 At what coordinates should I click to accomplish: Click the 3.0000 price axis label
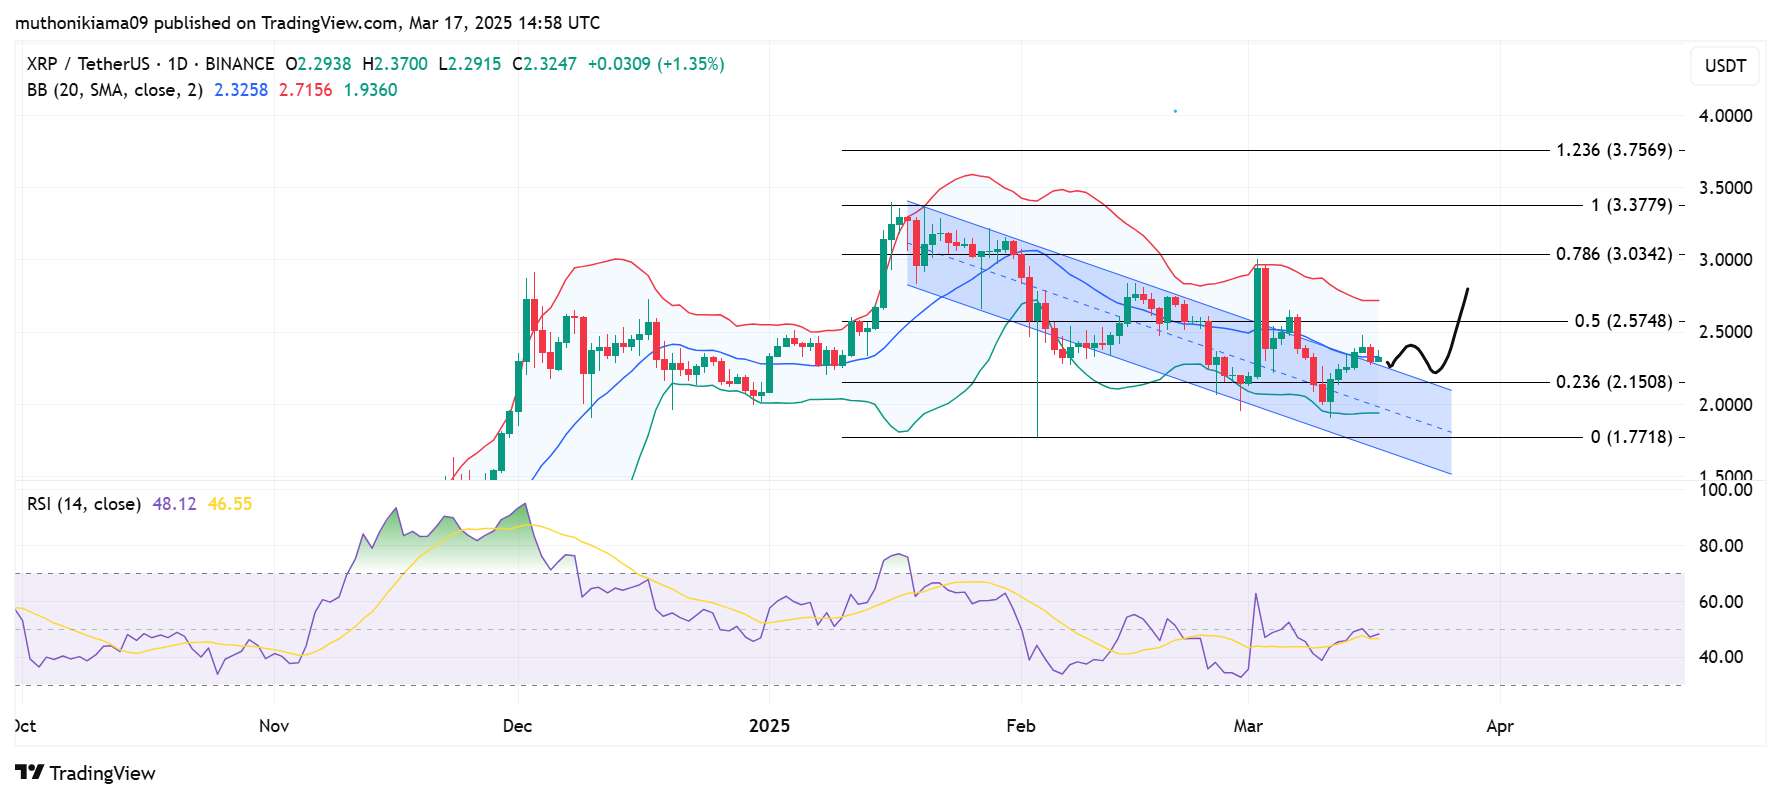click(x=1725, y=260)
